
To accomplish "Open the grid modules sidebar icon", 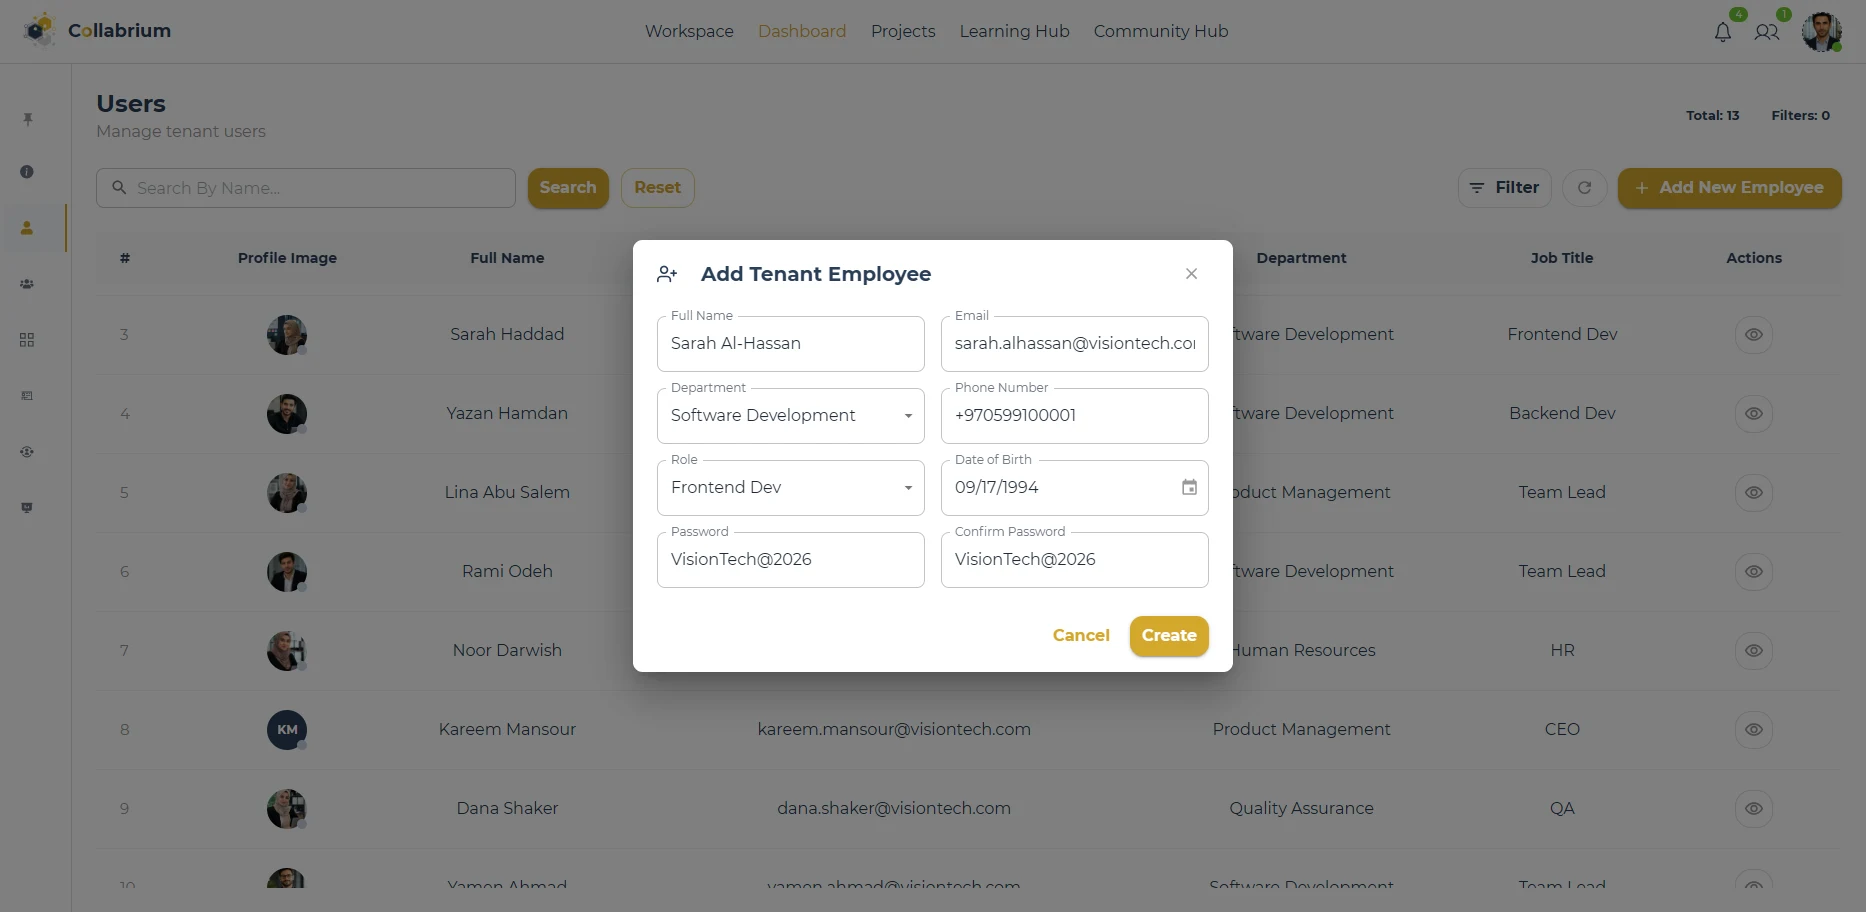I will [x=27, y=340].
